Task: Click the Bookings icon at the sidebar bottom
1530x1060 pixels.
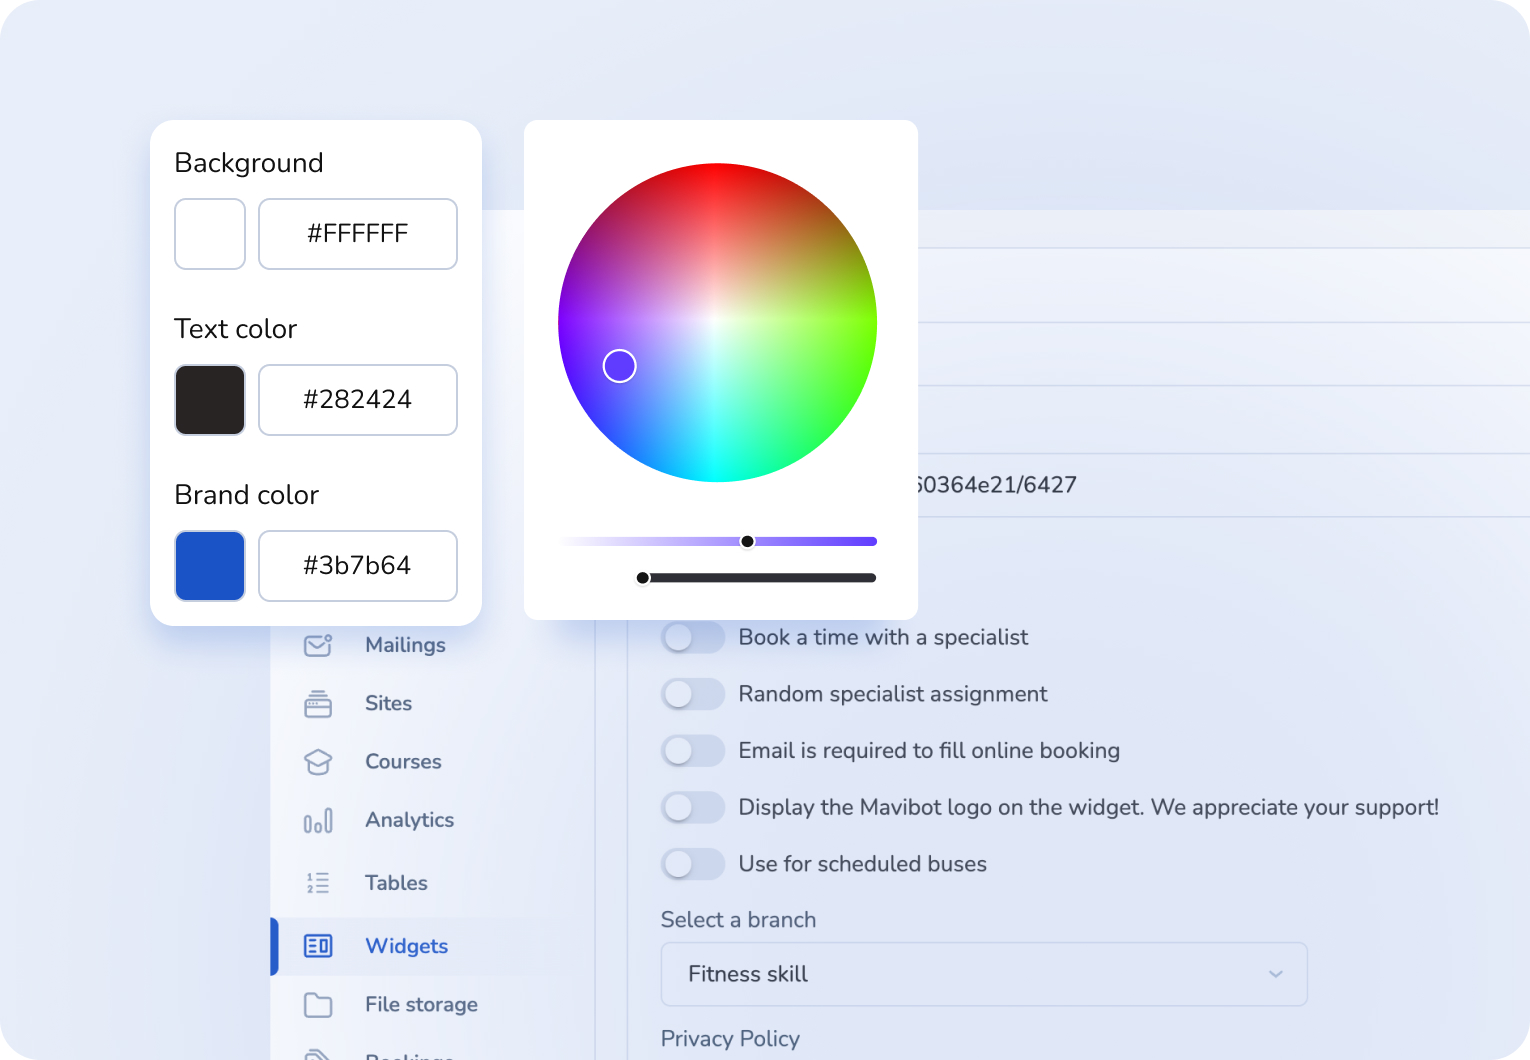Action: click(318, 1053)
